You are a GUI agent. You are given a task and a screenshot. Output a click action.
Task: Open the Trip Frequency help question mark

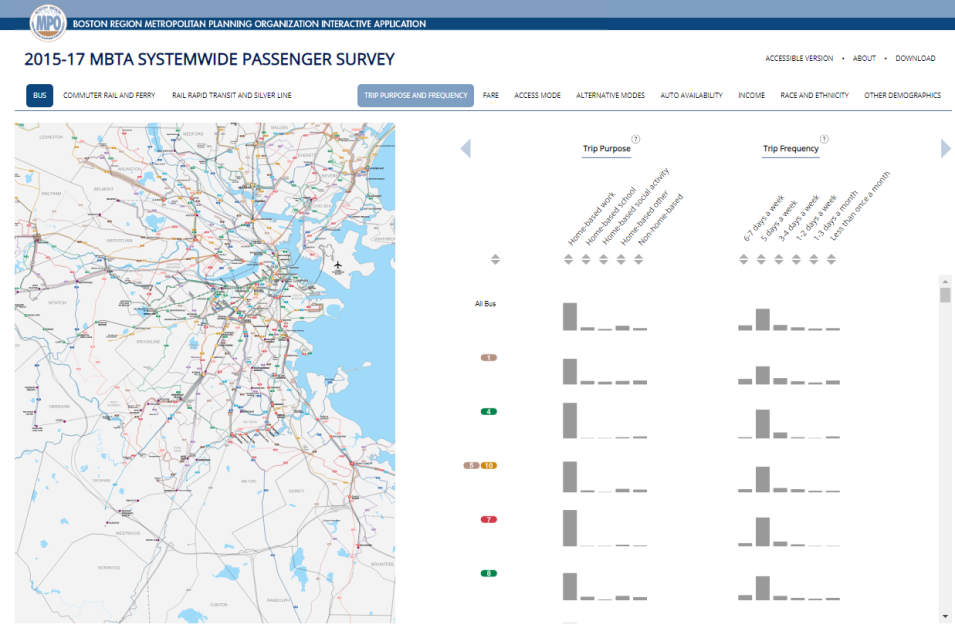coord(824,139)
